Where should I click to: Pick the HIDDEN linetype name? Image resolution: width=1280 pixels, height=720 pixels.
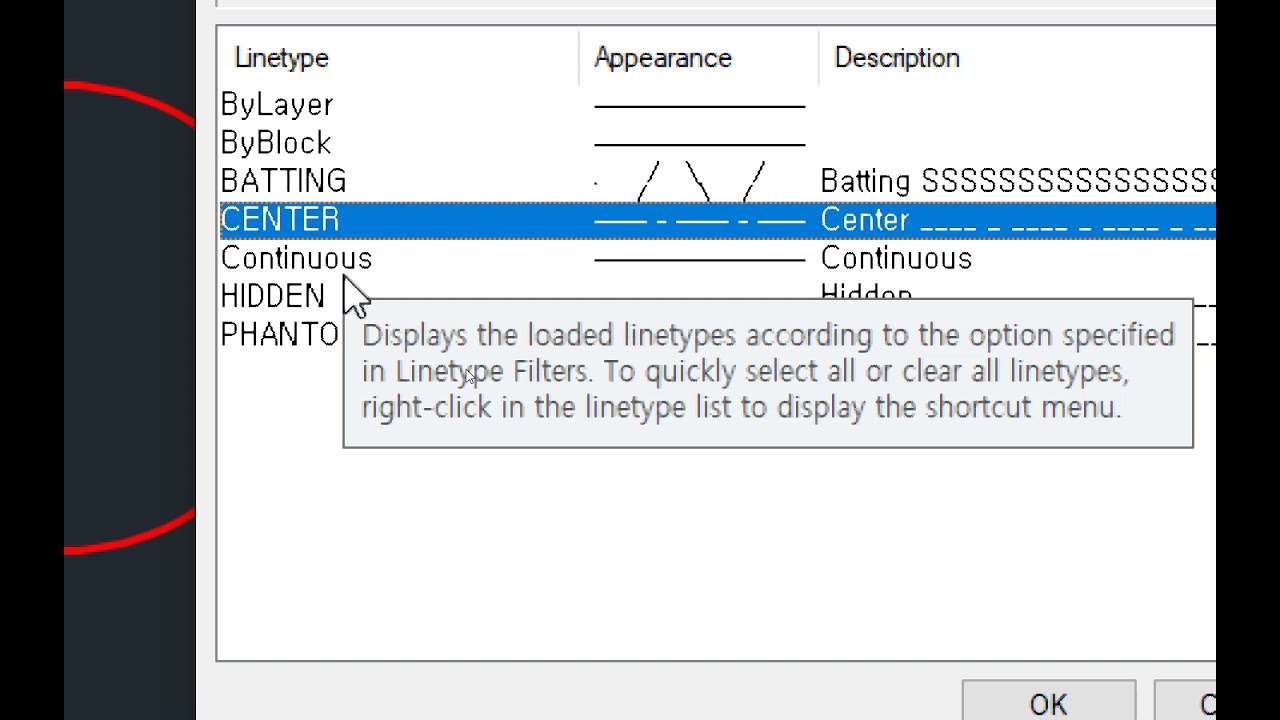coord(272,297)
